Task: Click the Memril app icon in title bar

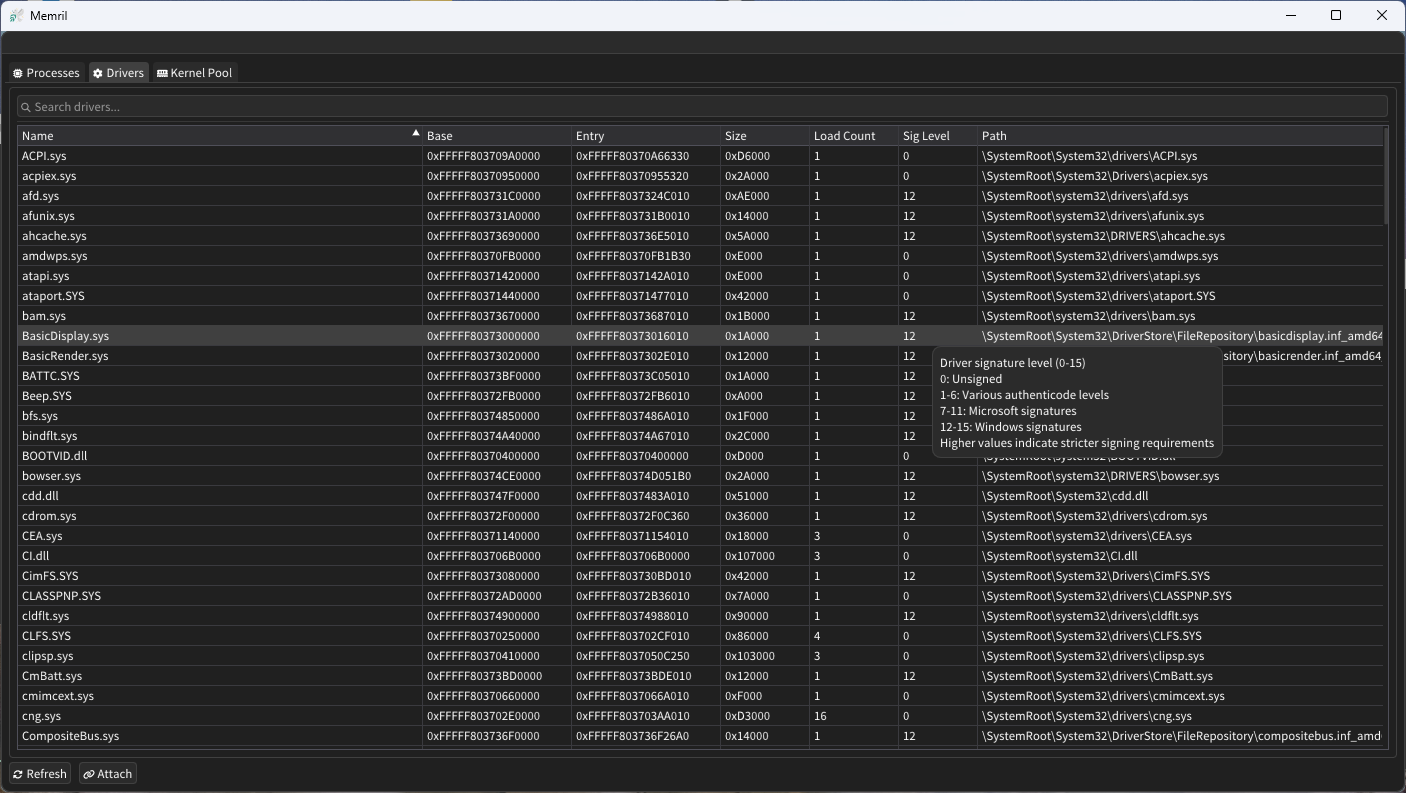Action: [17, 16]
